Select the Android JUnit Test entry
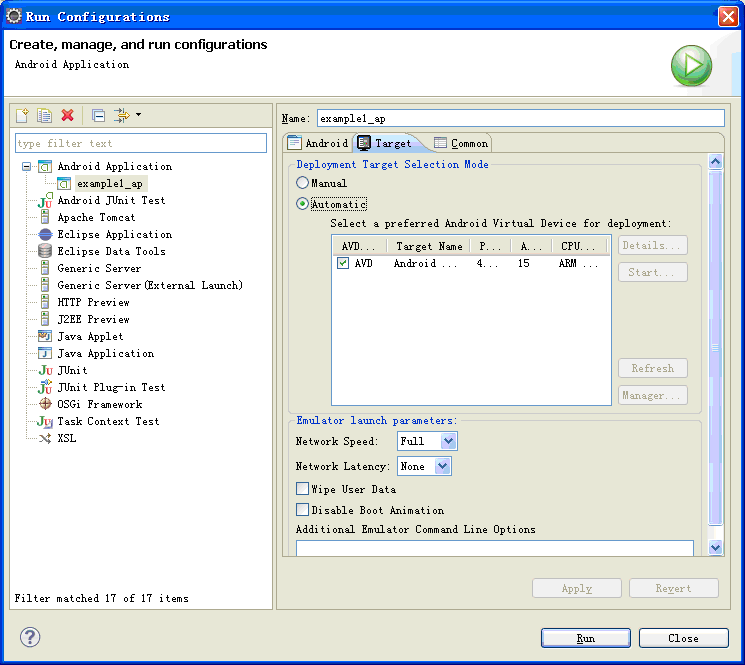The height and width of the screenshot is (665, 745). coord(111,200)
